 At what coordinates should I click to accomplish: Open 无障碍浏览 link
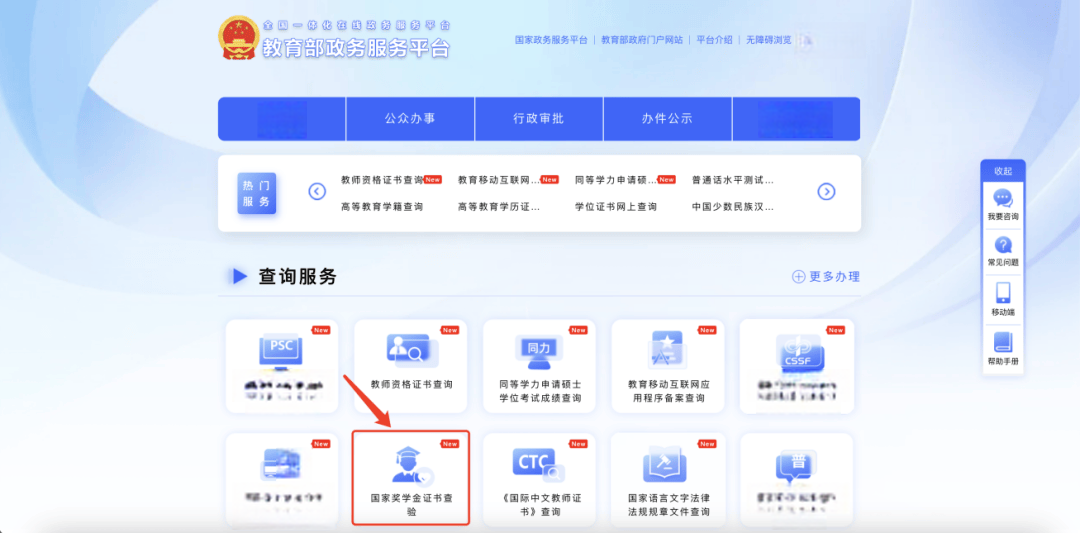coord(769,40)
